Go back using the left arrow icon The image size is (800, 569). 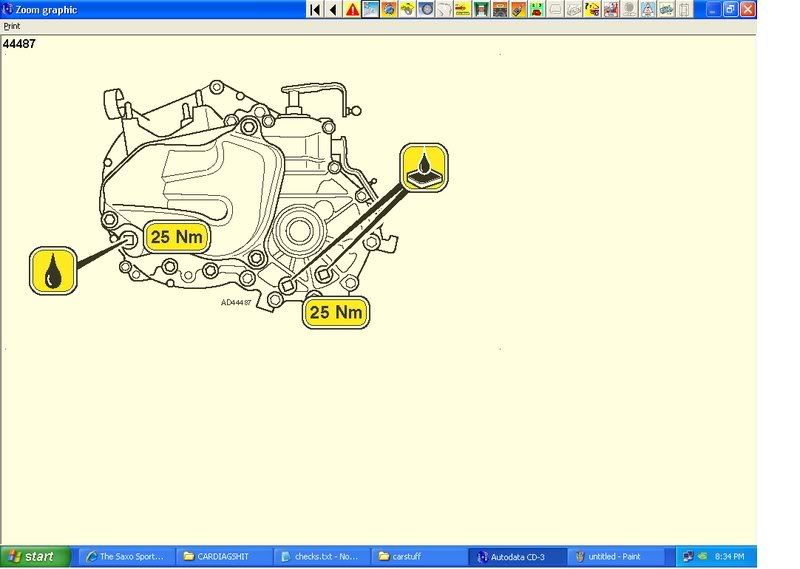pos(332,9)
